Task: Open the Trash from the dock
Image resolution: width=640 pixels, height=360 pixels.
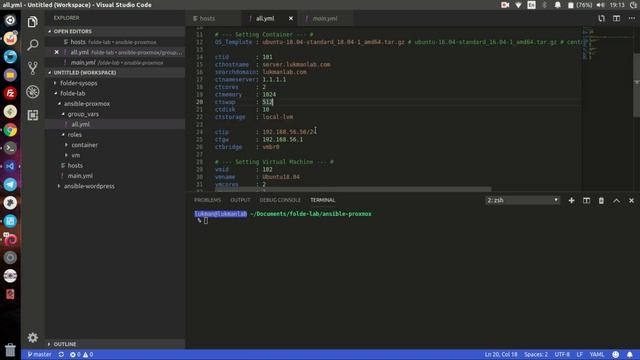Action: 10,349
